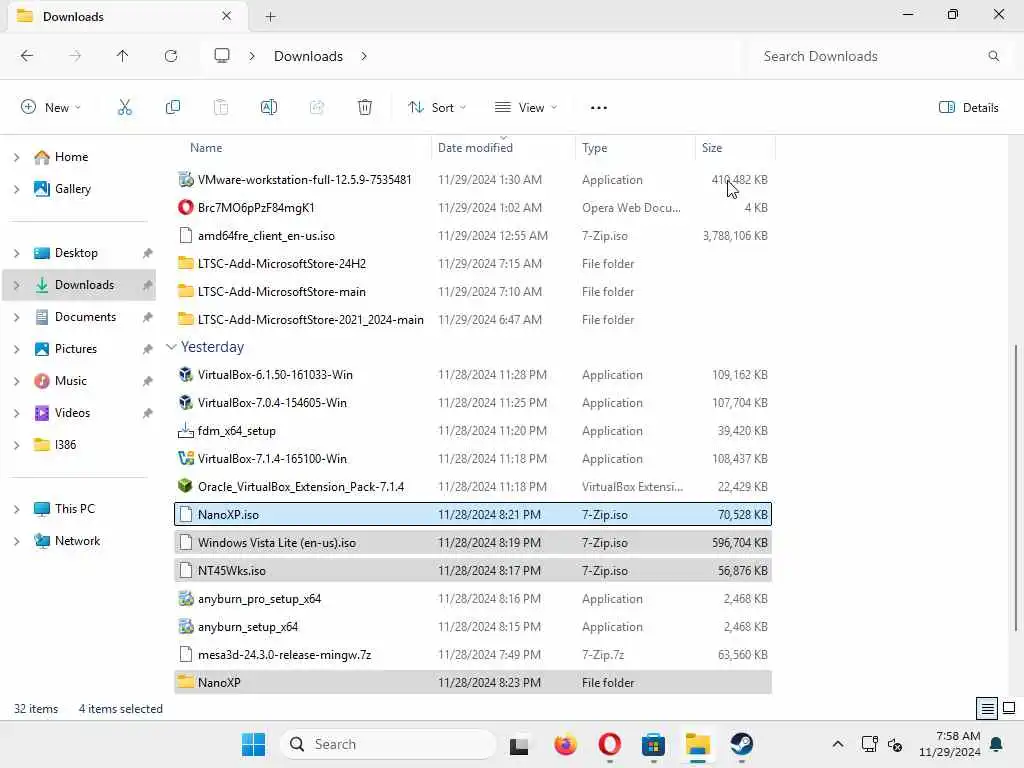This screenshot has height=768, width=1024.
Task: Click Downloads in the address breadcrumb
Action: click(308, 56)
